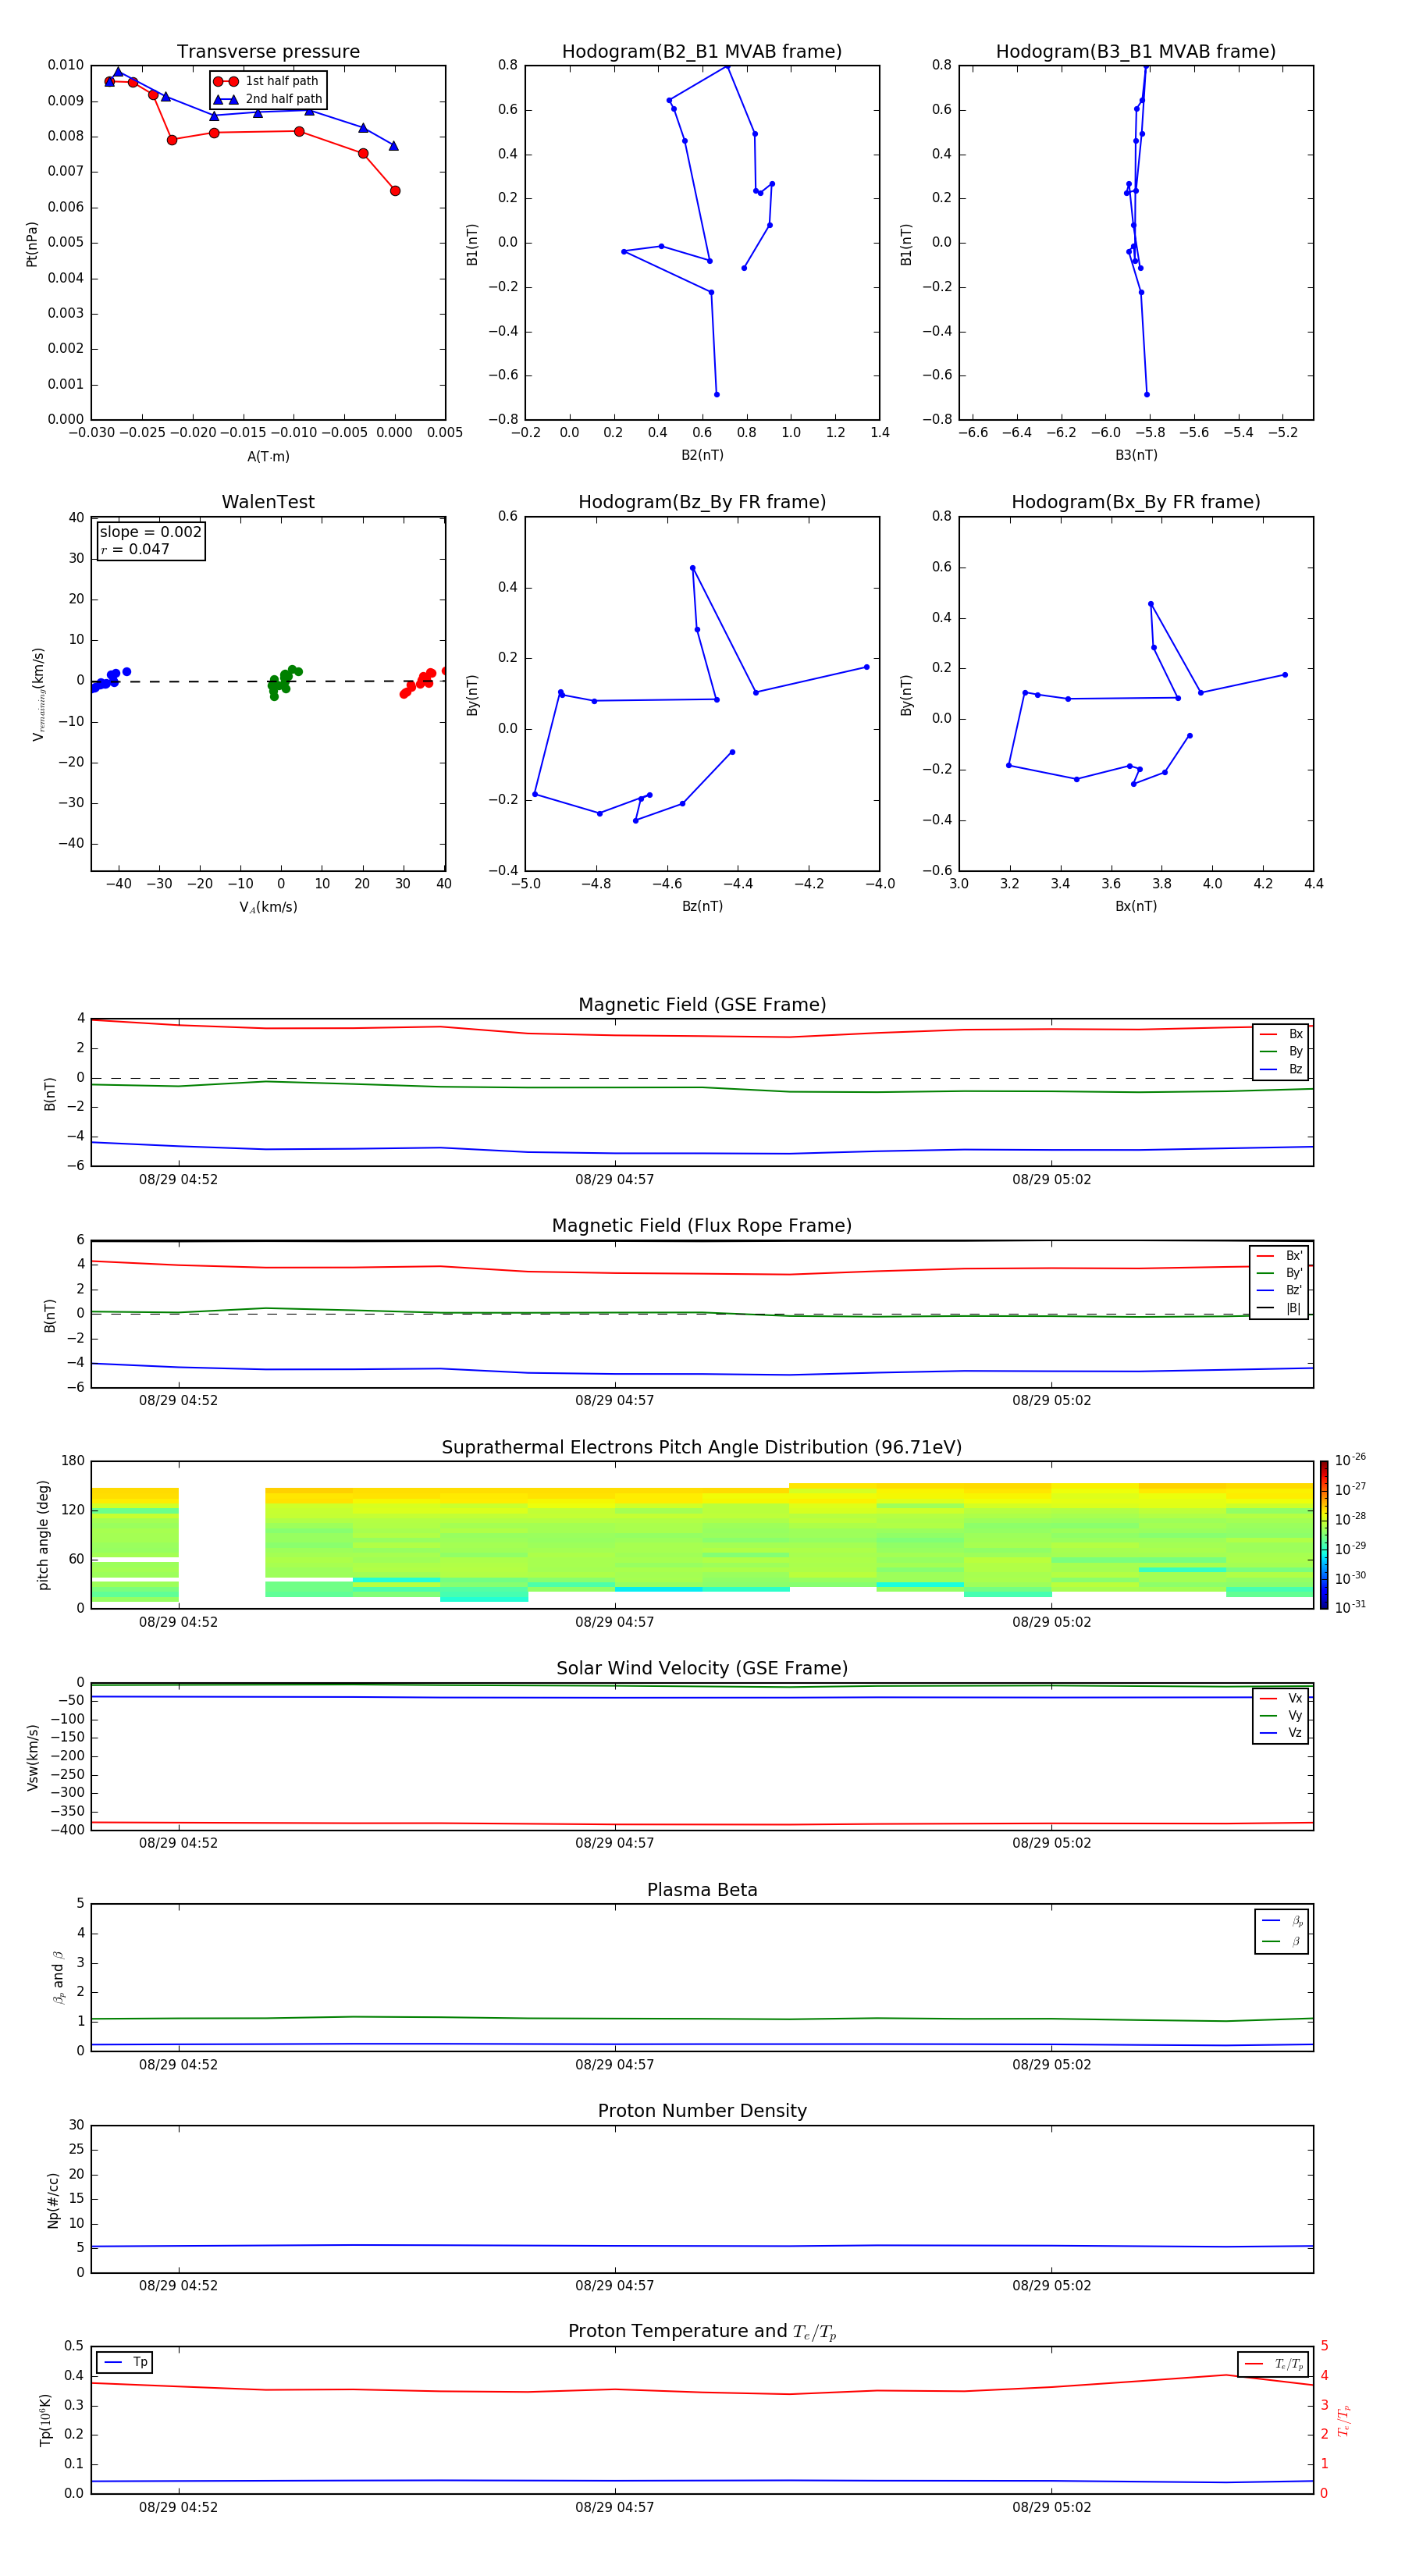Click the colorbar "10^-31" bottom label
This screenshot has width=1405, height=2576.
point(1350,1608)
